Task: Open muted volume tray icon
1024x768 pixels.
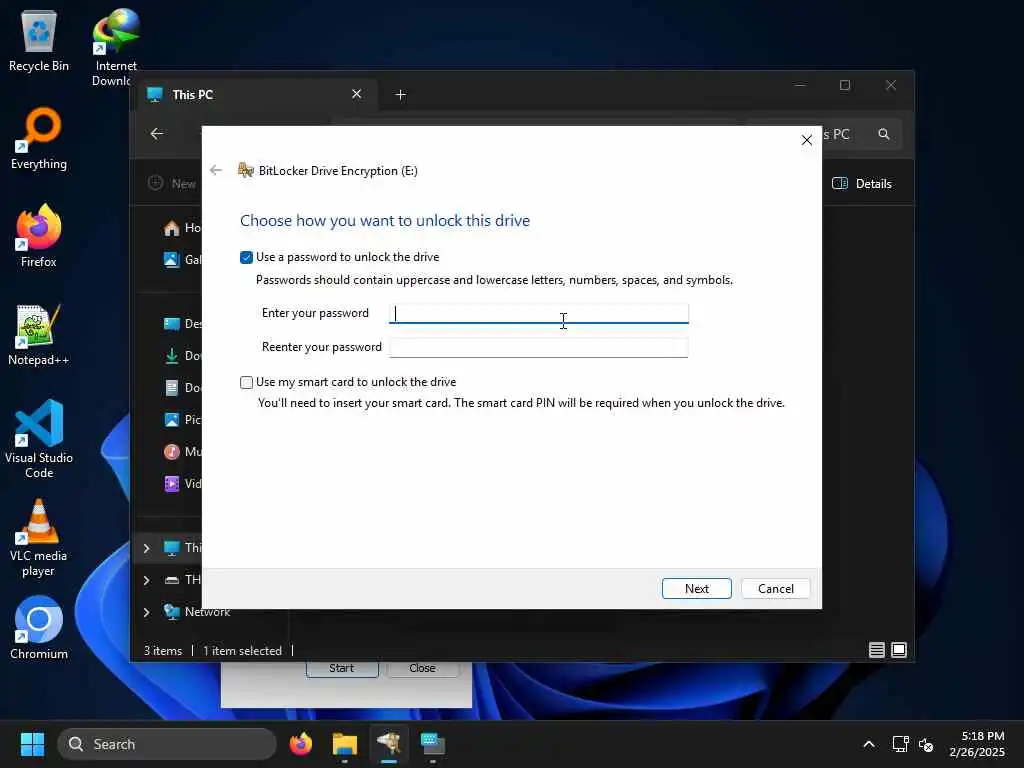Action: point(926,744)
